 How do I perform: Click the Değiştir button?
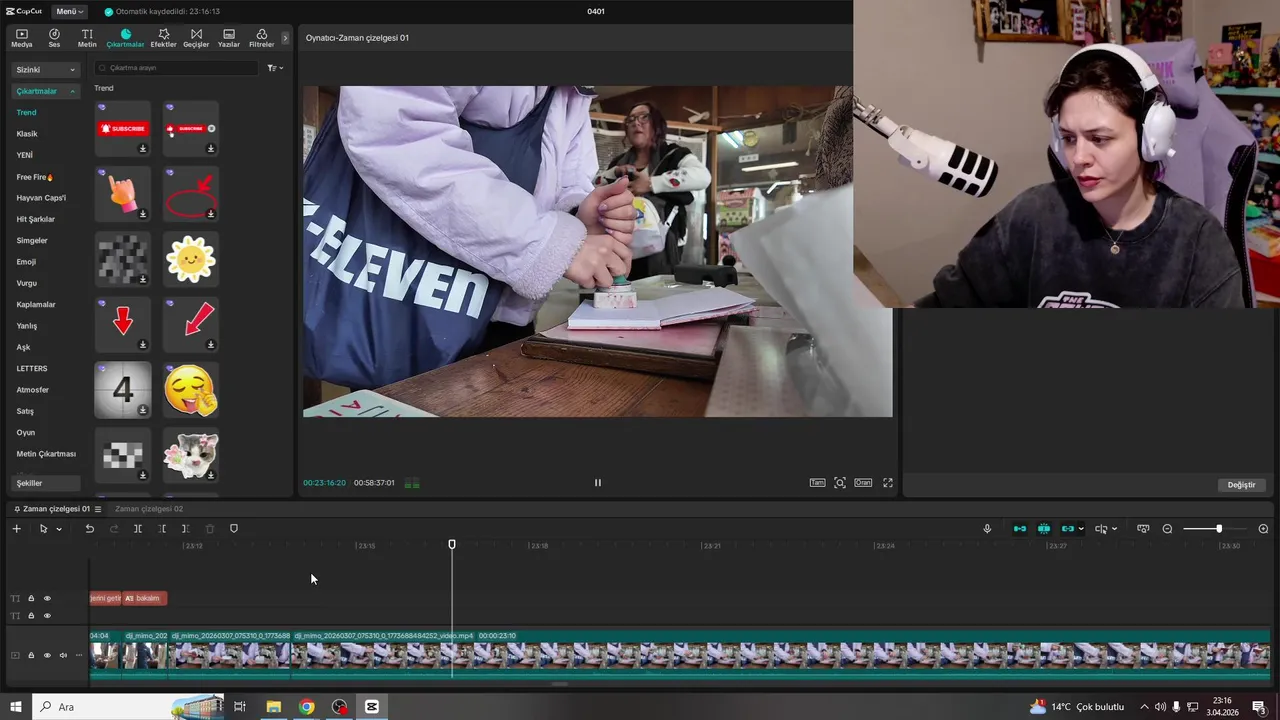1241,485
